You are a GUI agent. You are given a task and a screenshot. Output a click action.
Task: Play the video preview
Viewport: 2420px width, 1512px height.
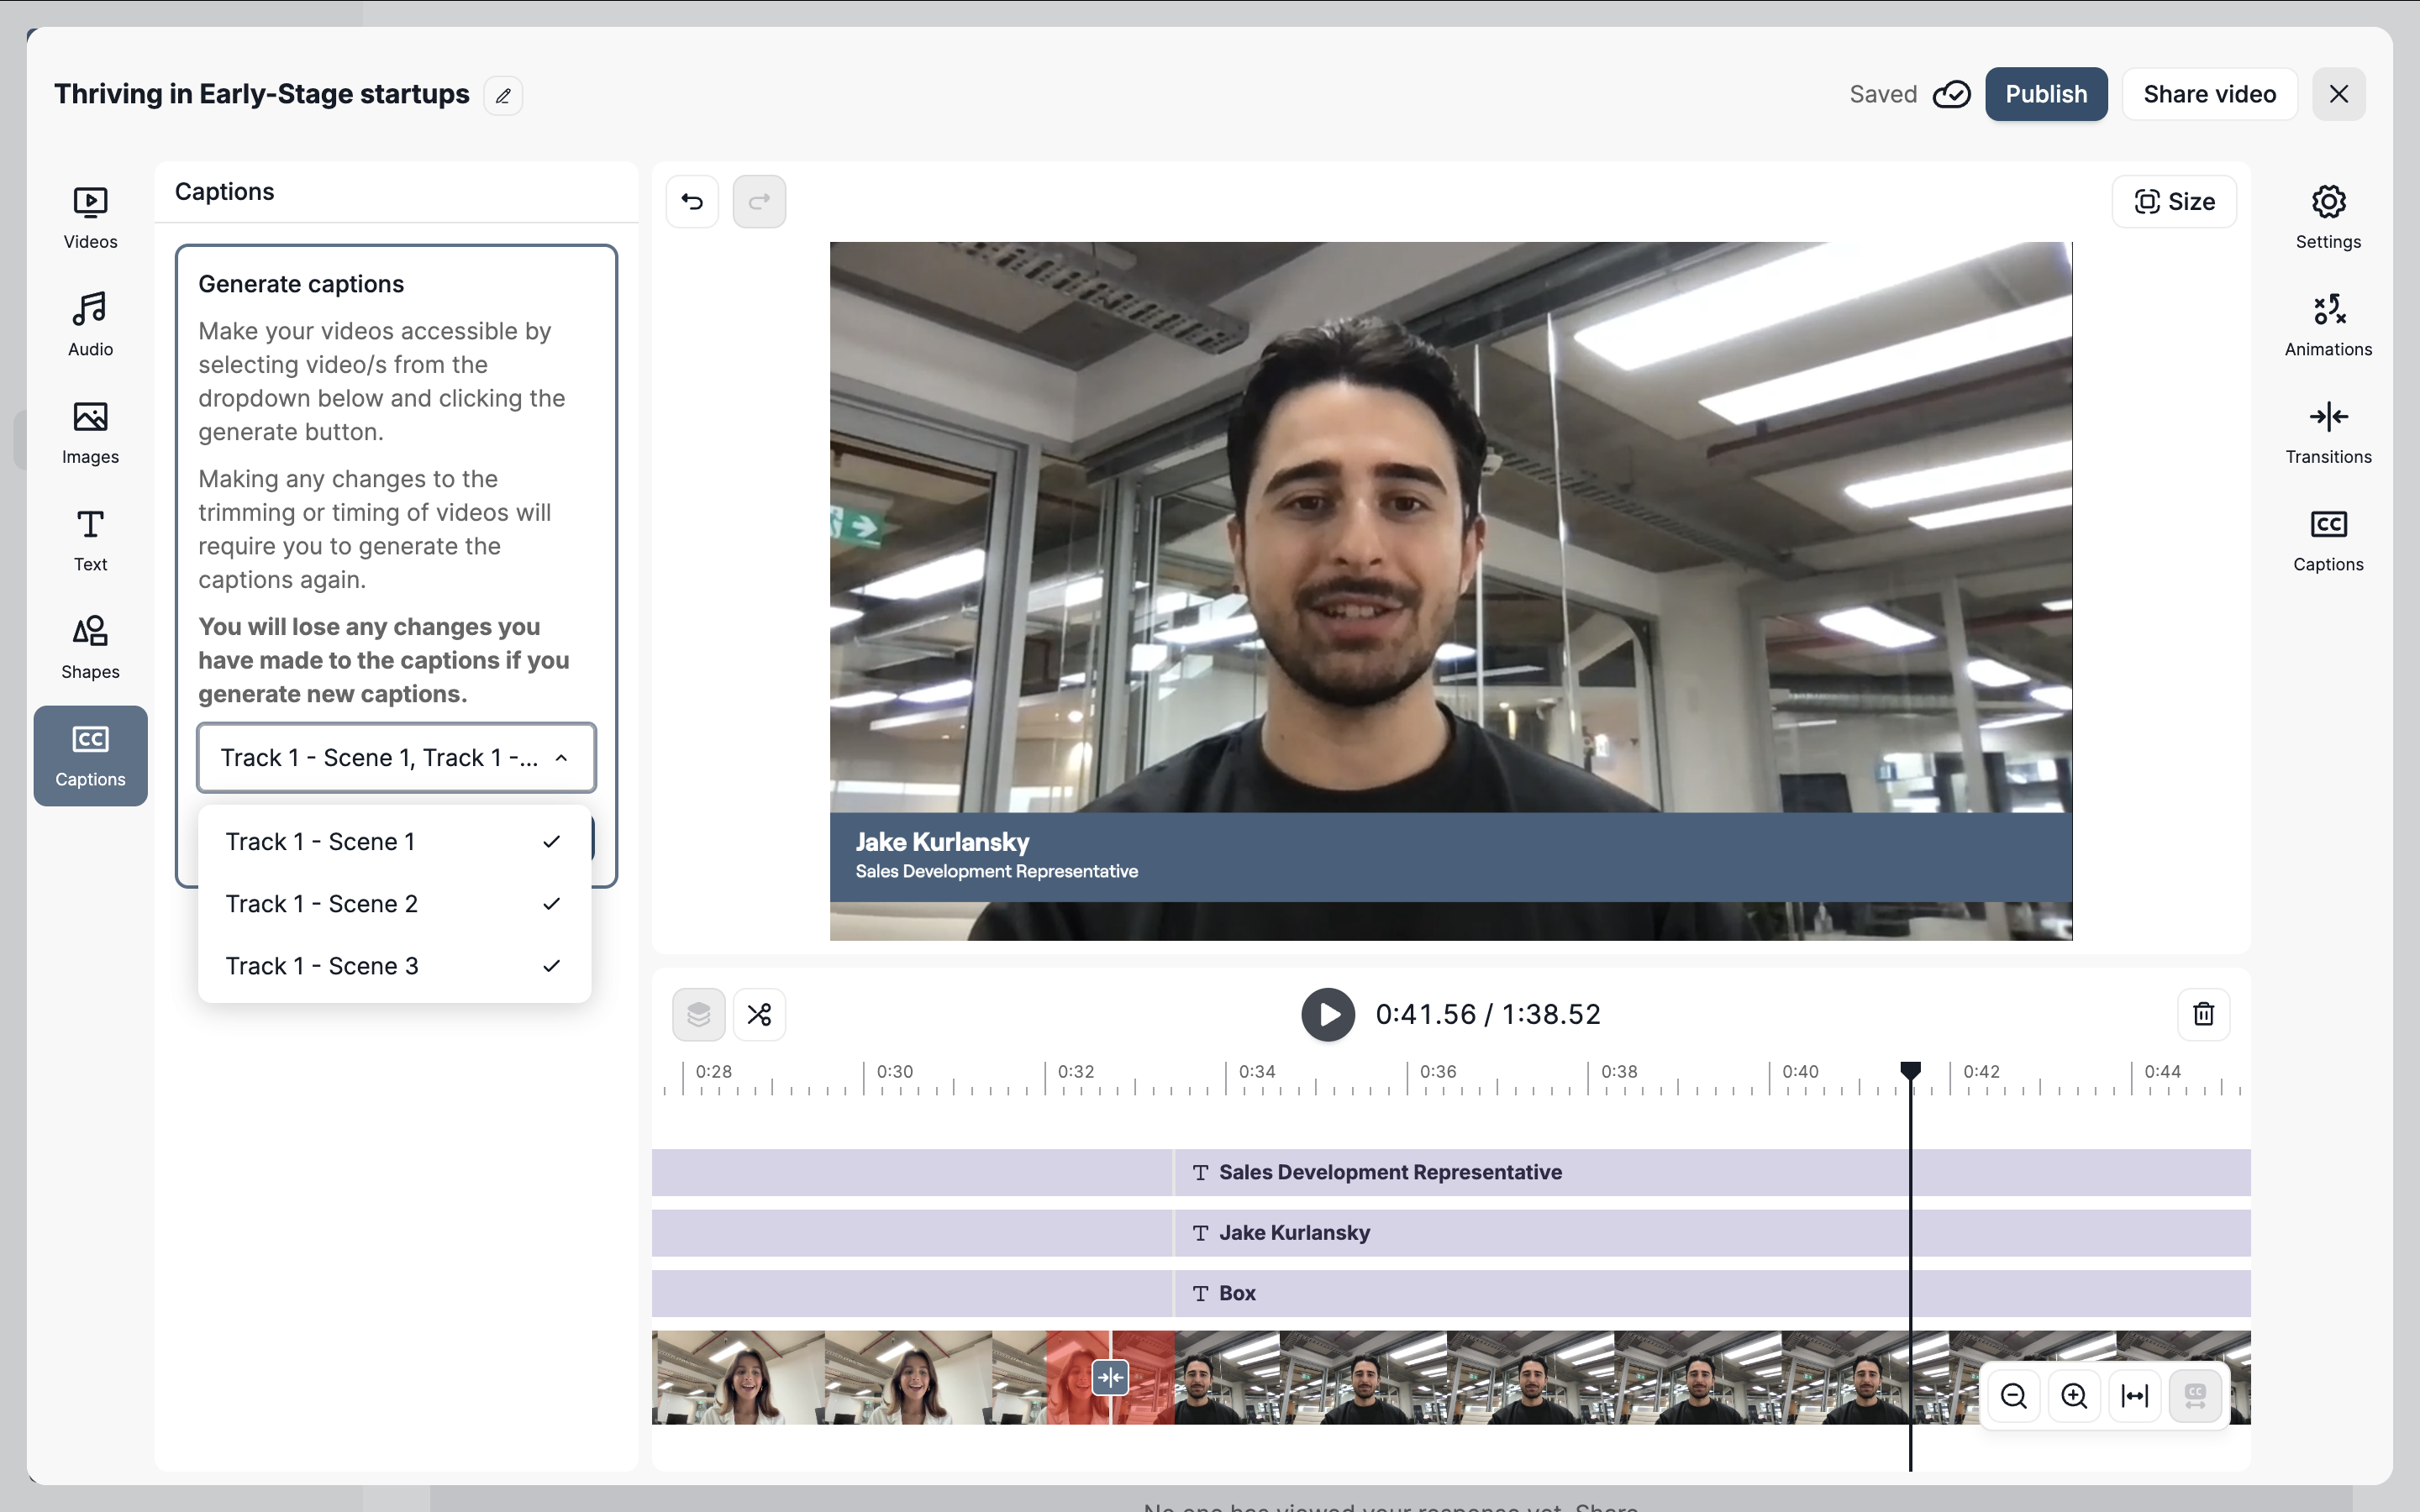[x=1327, y=1014]
